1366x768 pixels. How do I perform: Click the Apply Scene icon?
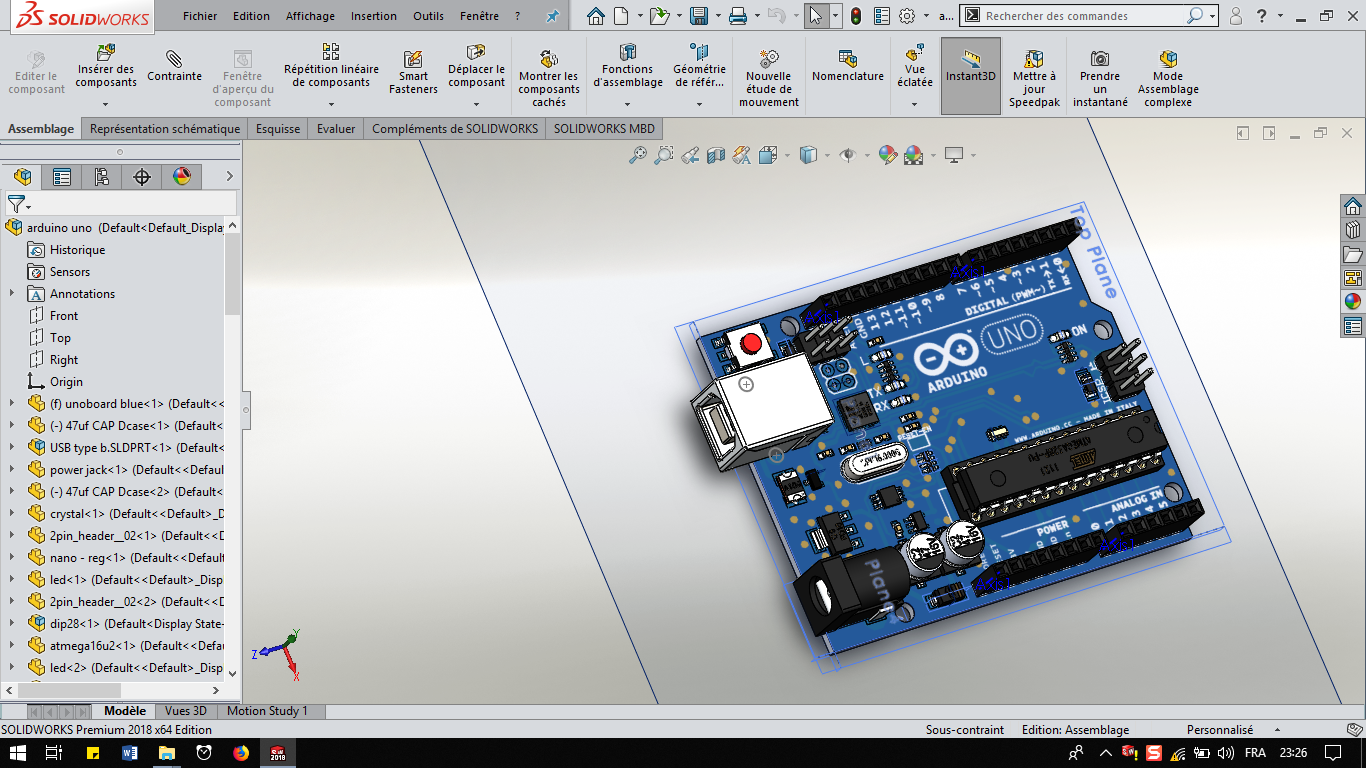pyautogui.click(x=913, y=155)
